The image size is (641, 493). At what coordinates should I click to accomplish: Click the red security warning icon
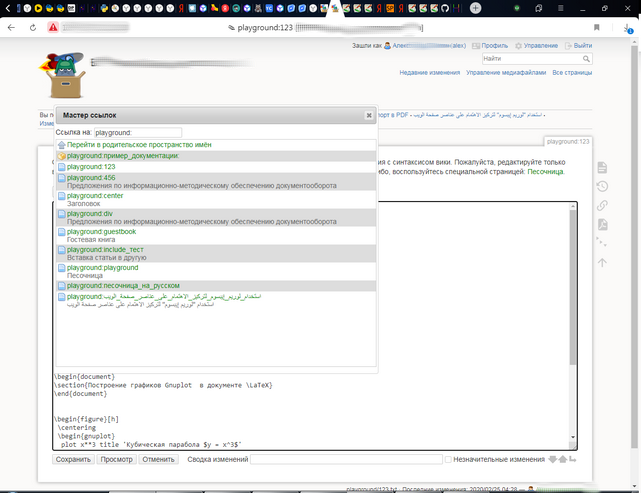[53, 27]
